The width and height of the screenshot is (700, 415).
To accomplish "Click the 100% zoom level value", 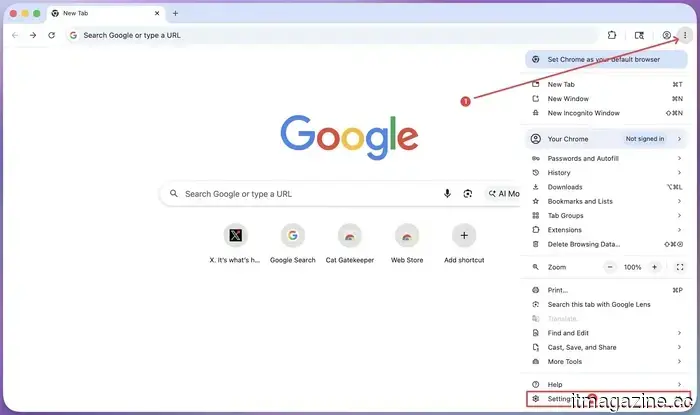I will coord(632,267).
